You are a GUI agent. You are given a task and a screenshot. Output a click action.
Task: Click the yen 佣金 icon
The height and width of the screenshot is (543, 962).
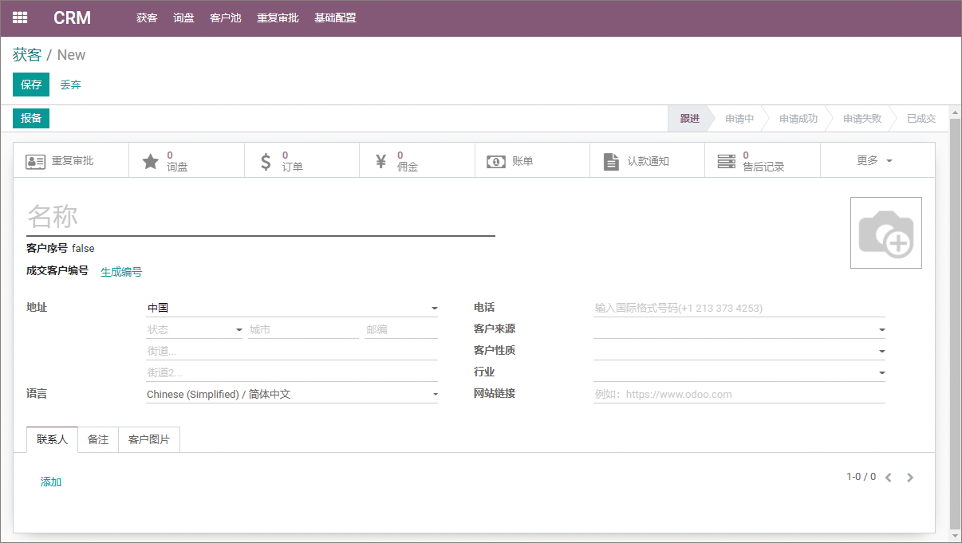click(380, 161)
